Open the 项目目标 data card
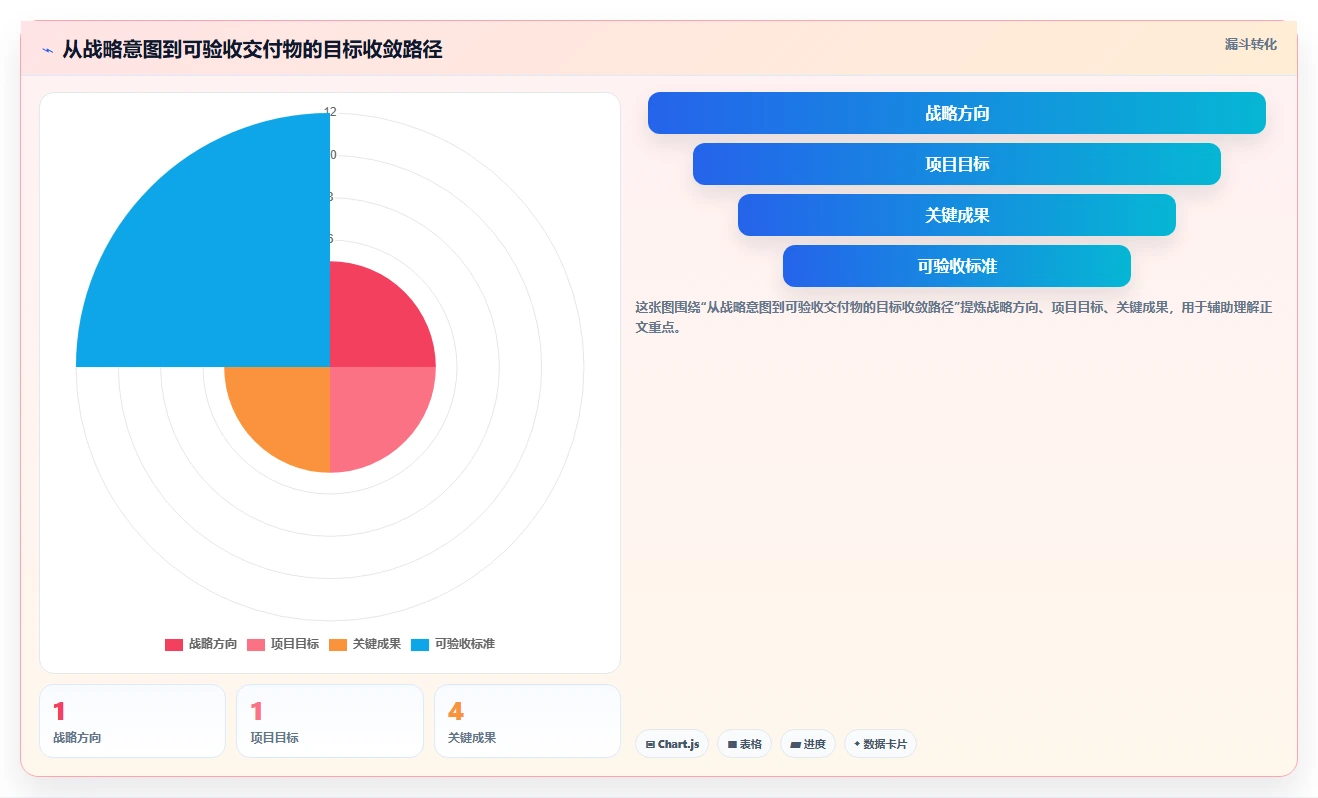Screen dimensions: 1318x798 (330, 721)
